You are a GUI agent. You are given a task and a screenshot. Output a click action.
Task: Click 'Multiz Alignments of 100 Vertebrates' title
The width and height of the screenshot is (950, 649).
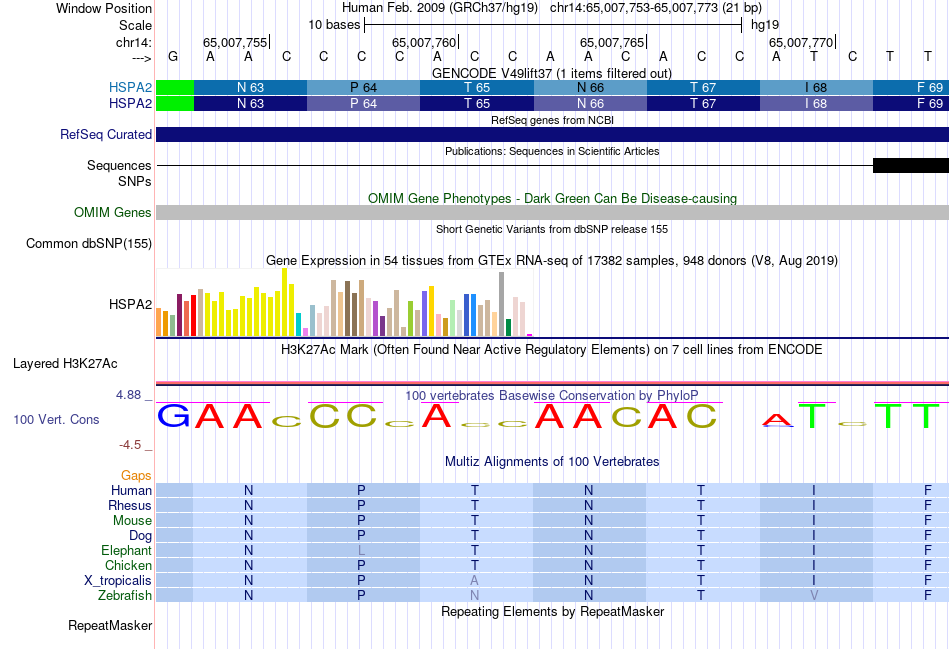(552, 461)
